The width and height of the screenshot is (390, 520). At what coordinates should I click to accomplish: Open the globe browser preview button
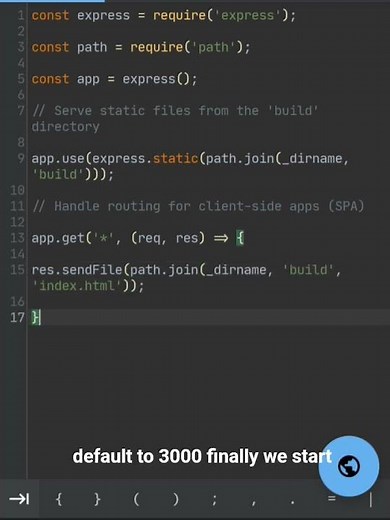click(349, 466)
